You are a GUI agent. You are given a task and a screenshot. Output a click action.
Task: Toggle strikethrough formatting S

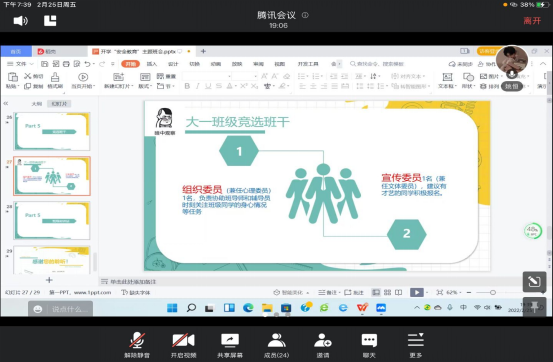[219, 86]
